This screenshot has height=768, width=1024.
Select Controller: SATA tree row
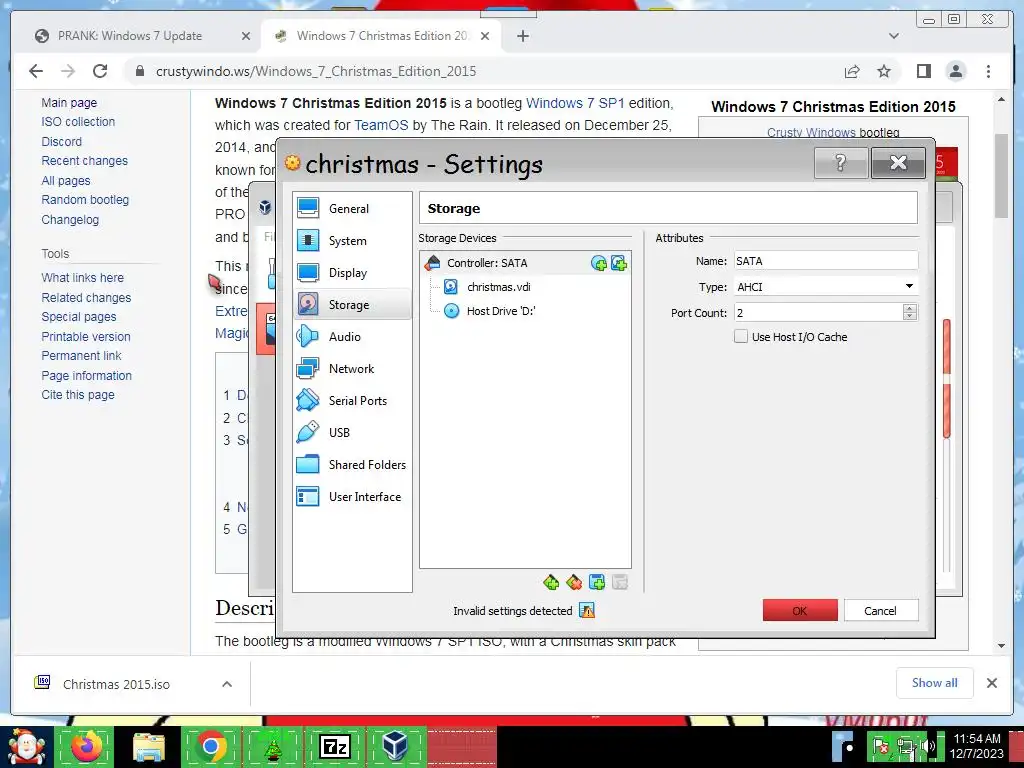[525, 263]
